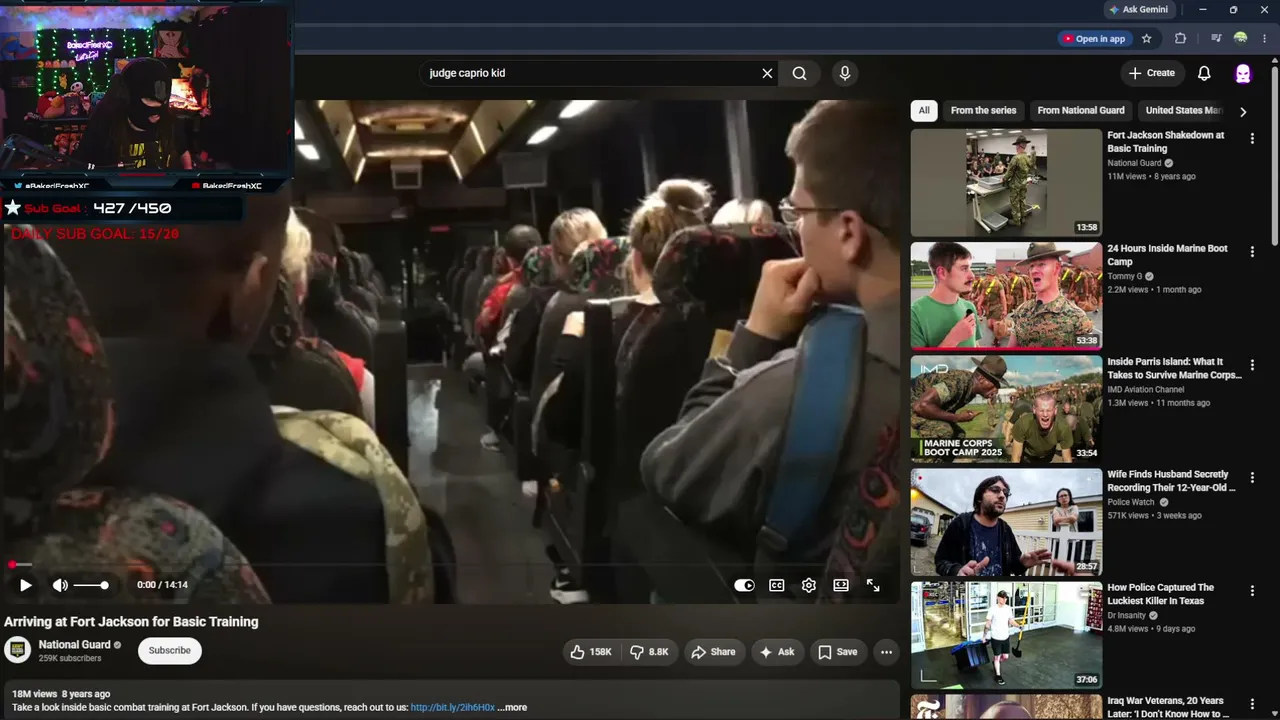Open the 'Fort Jackson Shakedown' video thumbnail
Viewport: 1280px width, 720px height.
[1006, 182]
